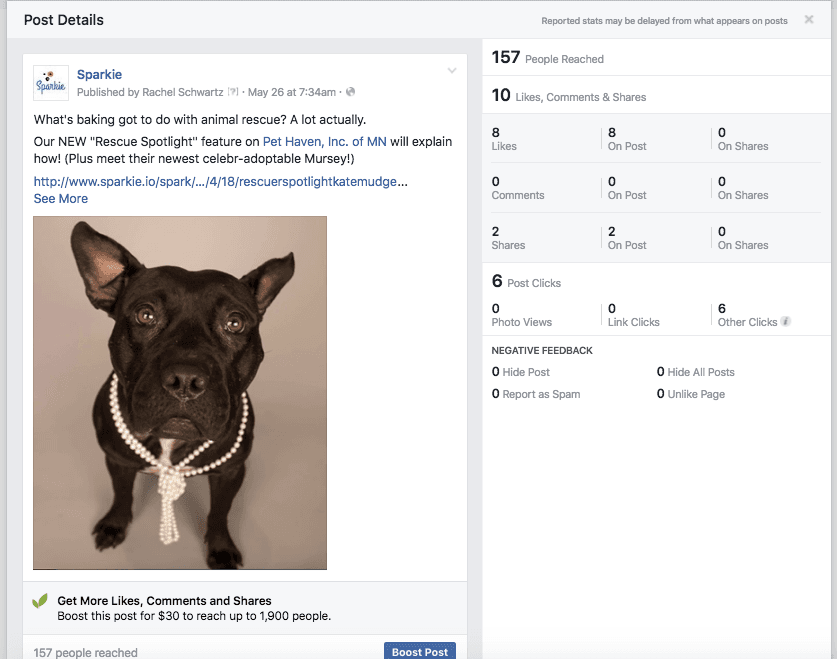Open the sparkie.io rescue spotlight URL
837x659 pixels.
(215, 182)
